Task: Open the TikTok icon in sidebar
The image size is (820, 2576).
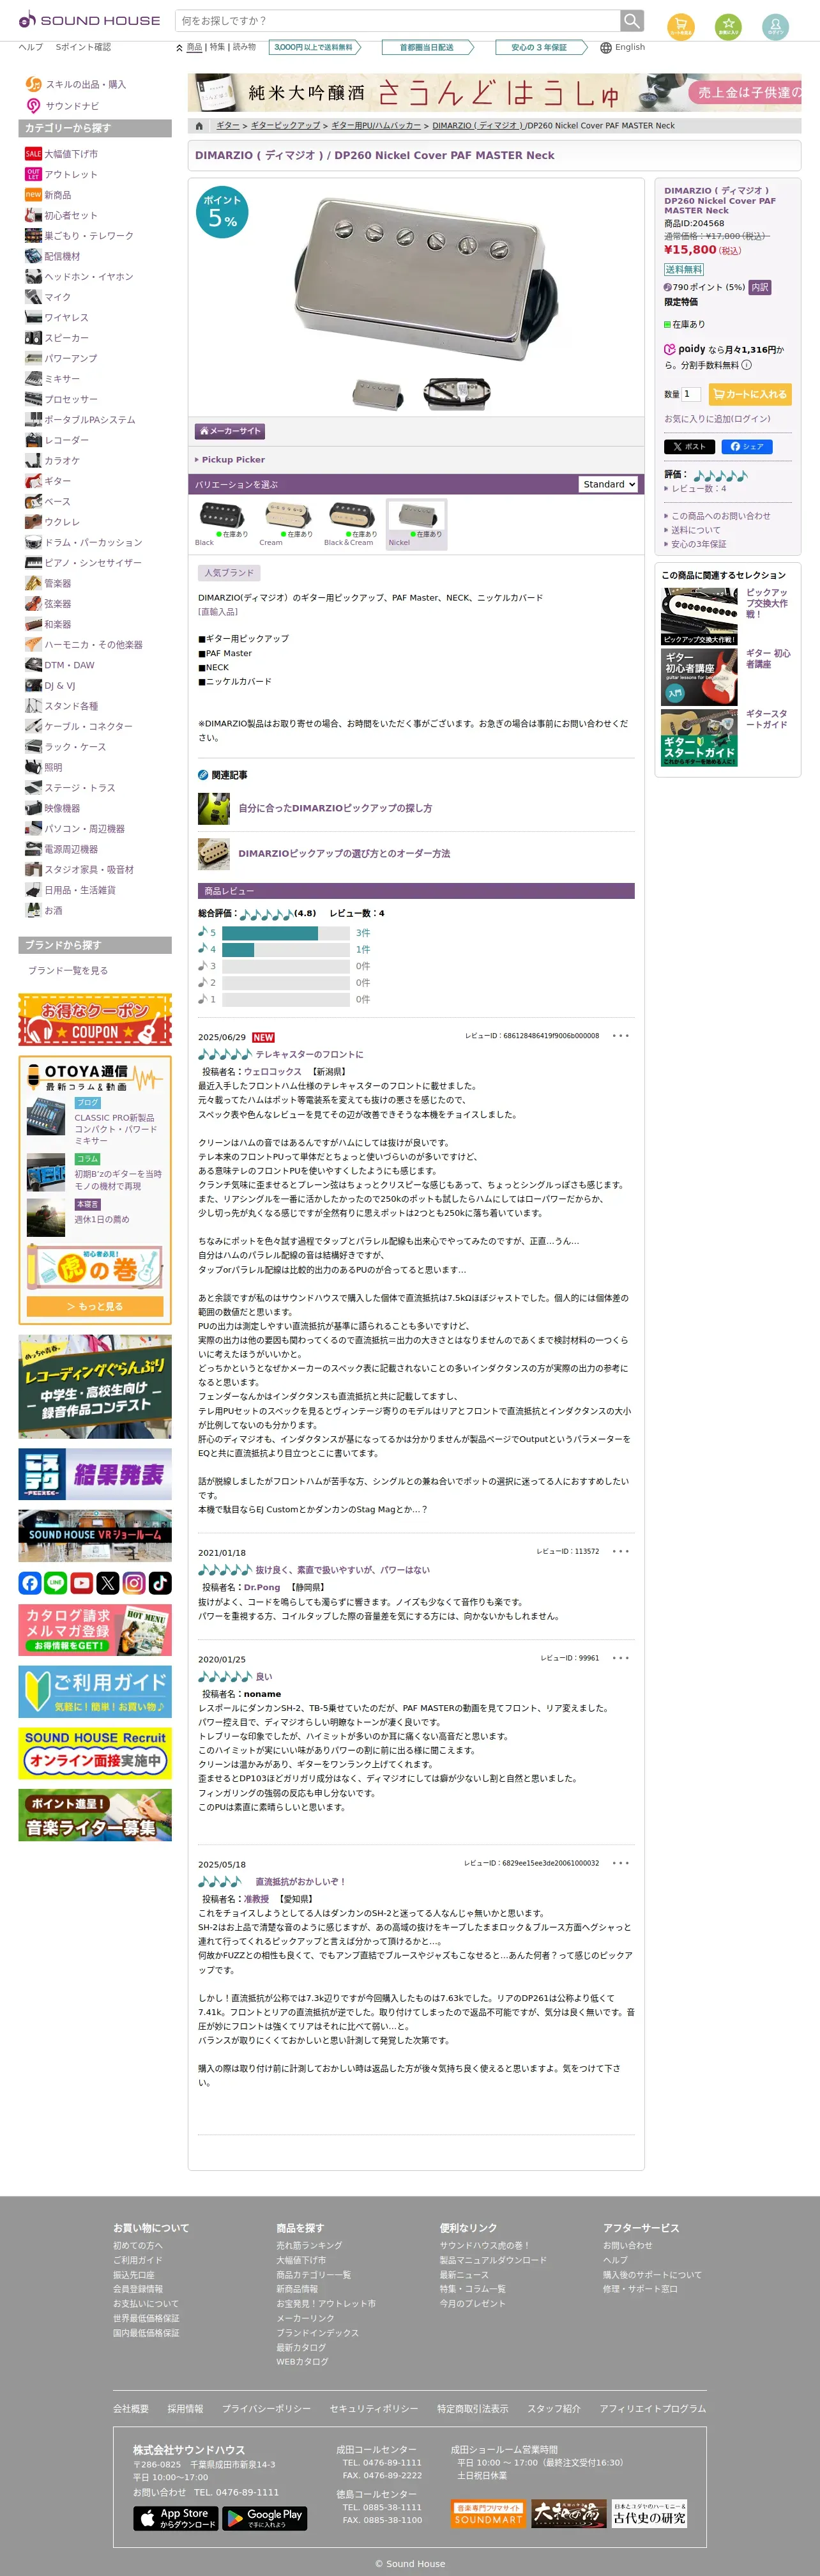Action: (160, 1583)
